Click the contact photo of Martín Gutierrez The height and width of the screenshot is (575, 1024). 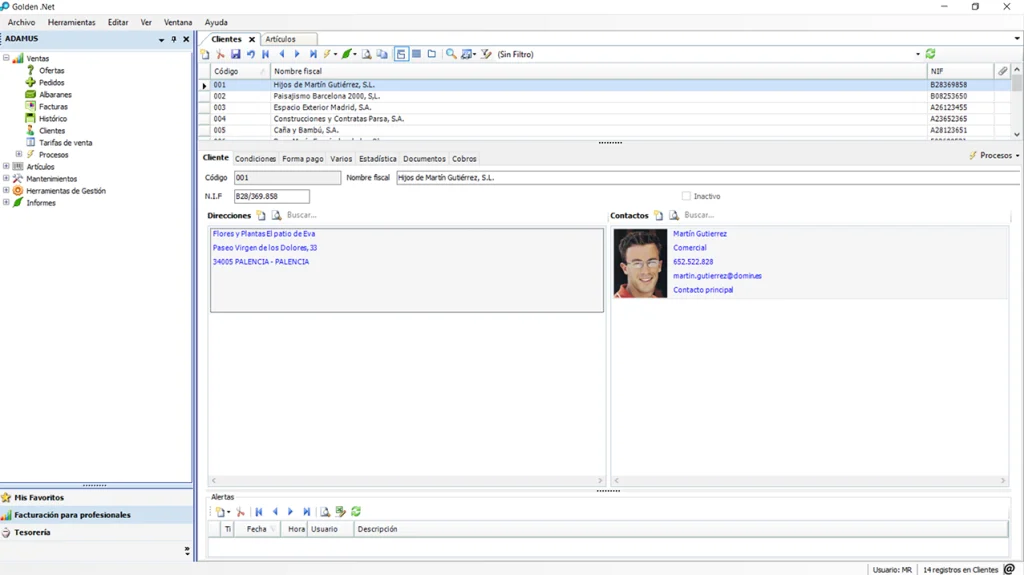pyautogui.click(x=640, y=264)
